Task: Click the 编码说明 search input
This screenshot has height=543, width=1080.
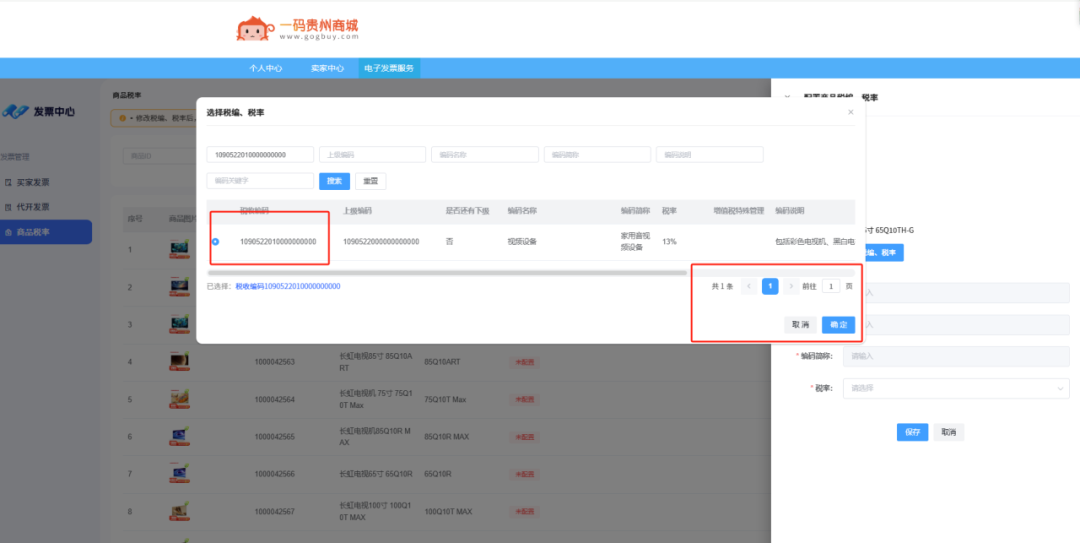Action: coord(709,154)
